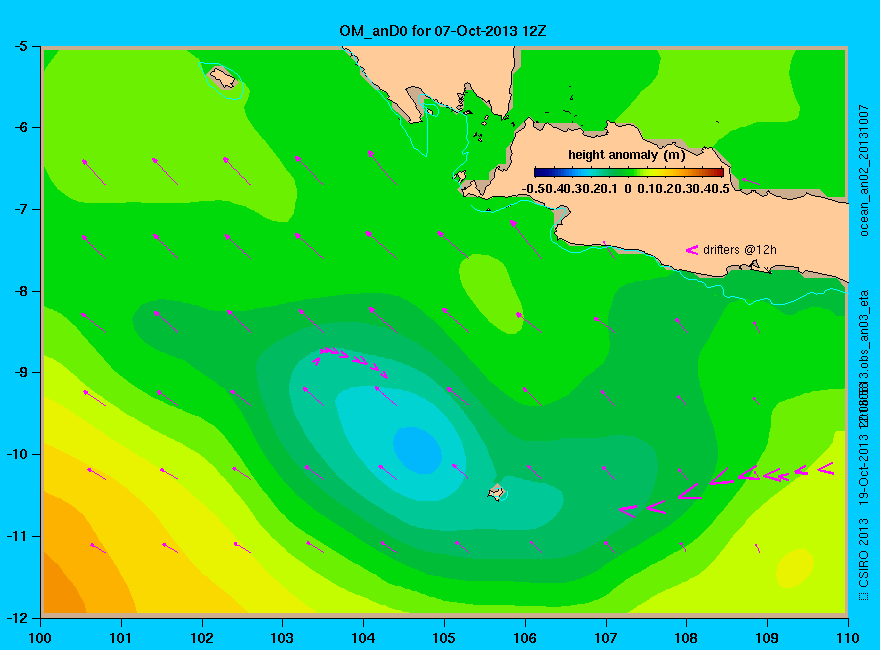Click the x-axis label 108

click(686, 638)
